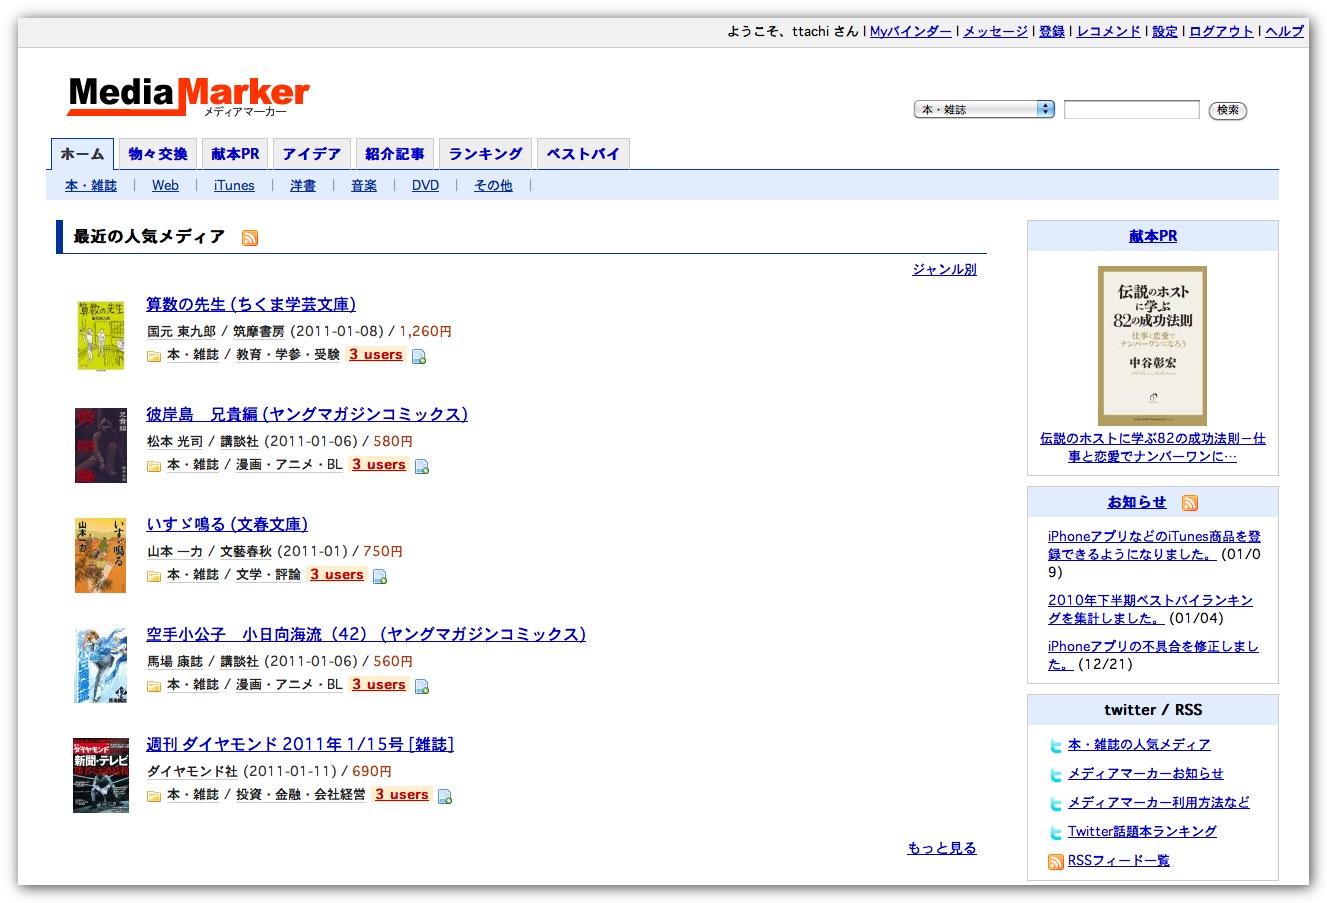
Task: Click the ログアウト link in top bar
Action: click(1221, 32)
